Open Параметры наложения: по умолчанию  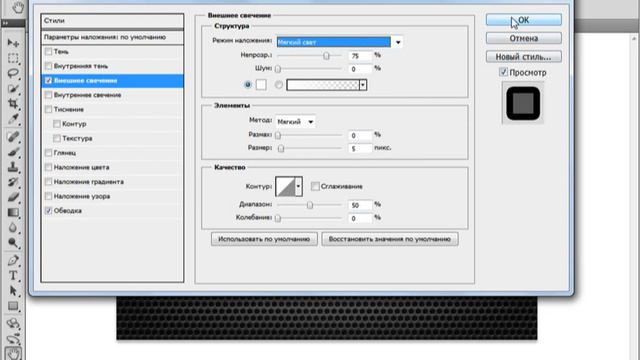tap(112, 37)
